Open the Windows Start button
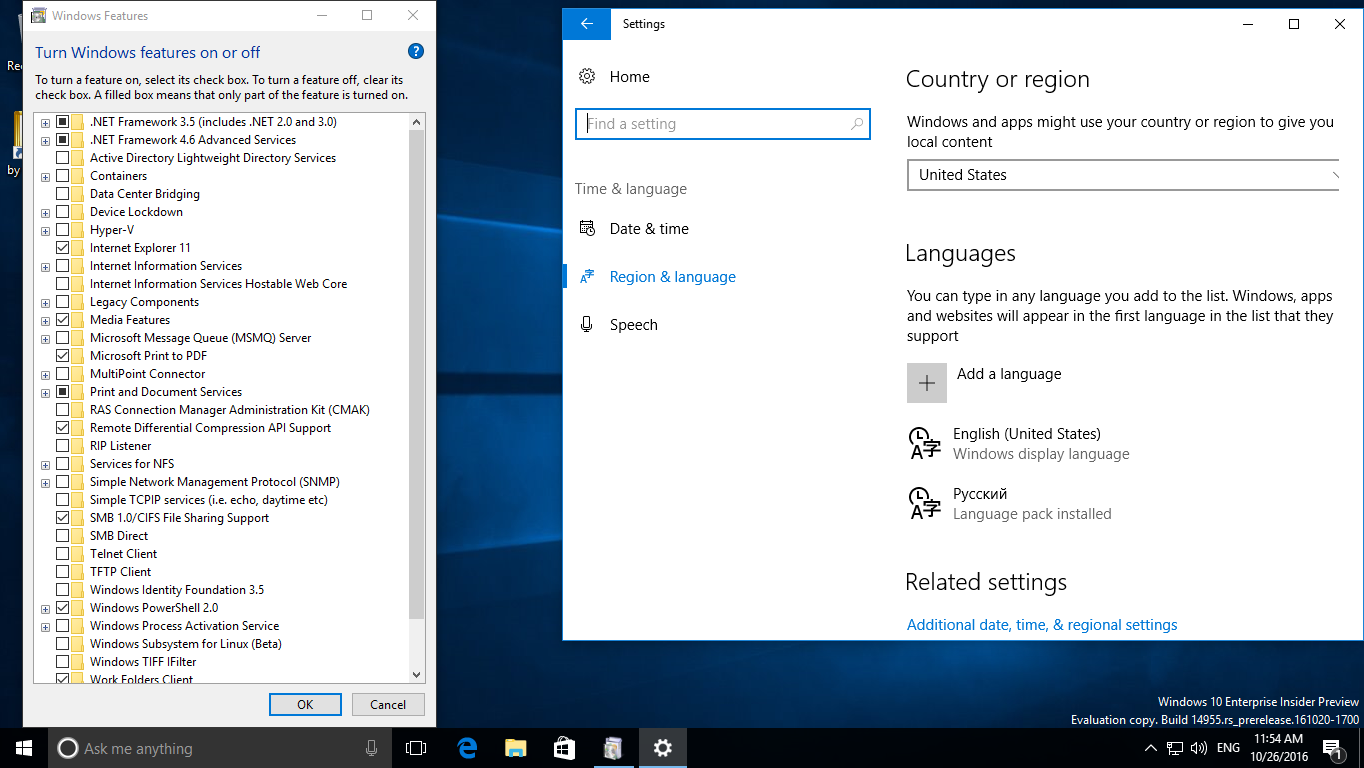The height and width of the screenshot is (768, 1364). pos(24,748)
